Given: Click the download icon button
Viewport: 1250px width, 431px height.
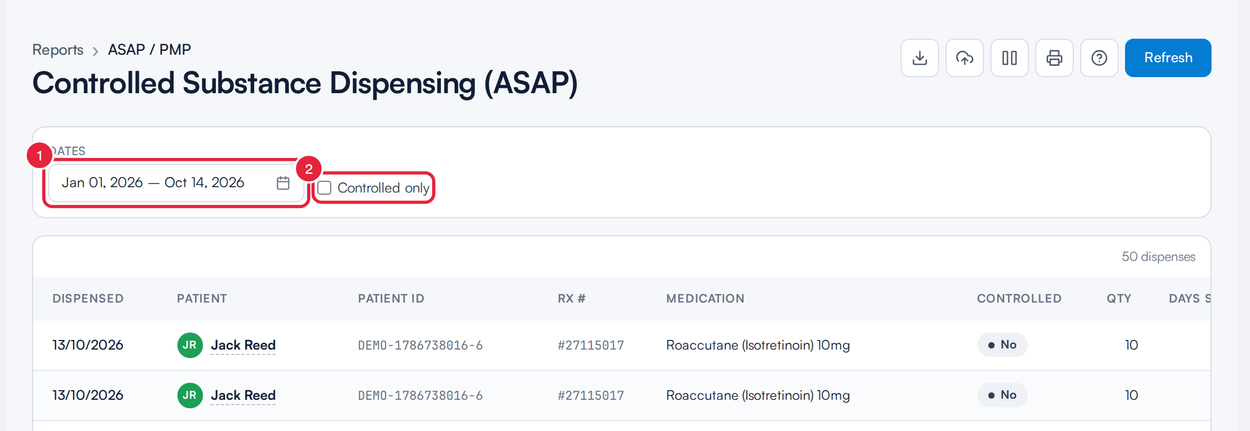Looking at the screenshot, I should pyautogui.click(x=920, y=58).
